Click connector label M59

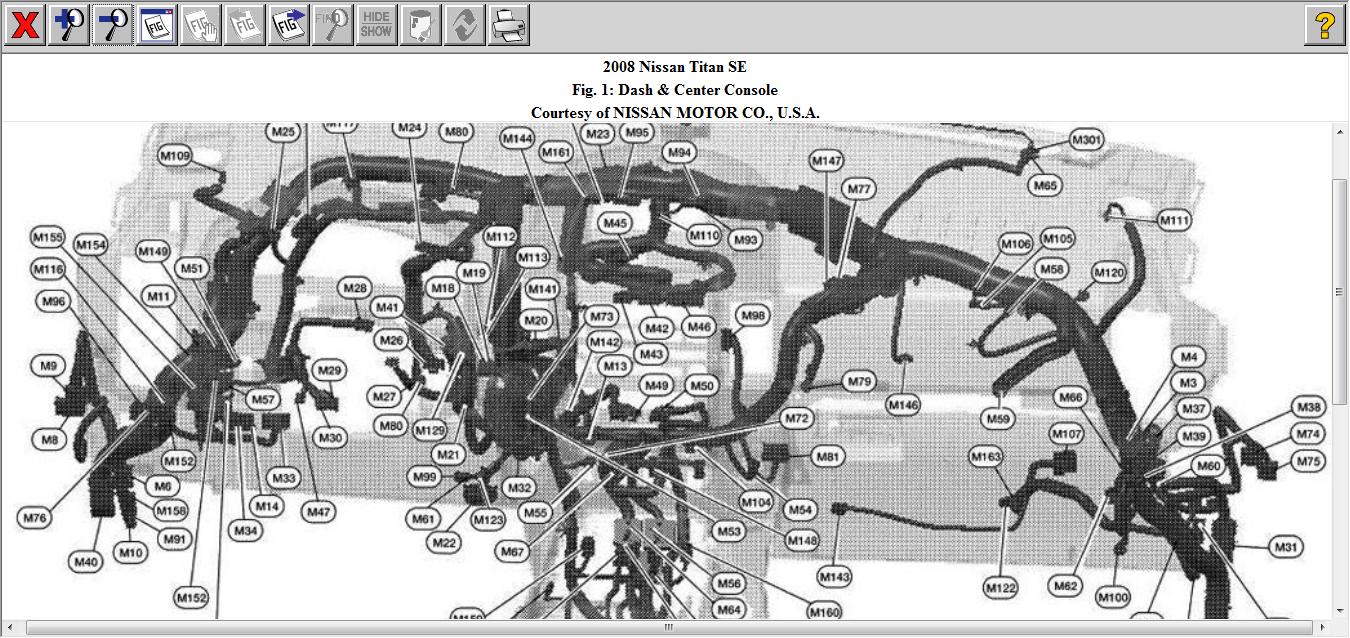click(997, 419)
